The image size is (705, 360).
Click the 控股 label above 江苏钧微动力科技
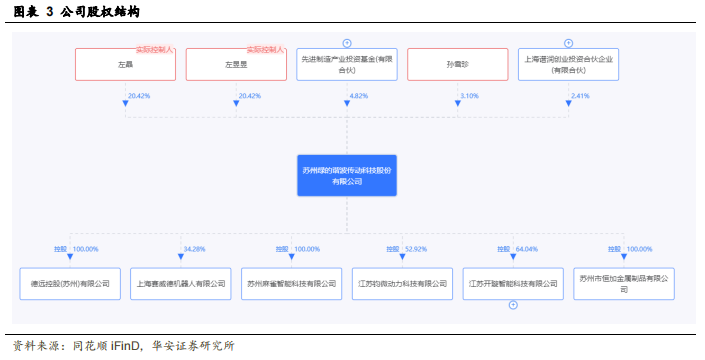393,249
